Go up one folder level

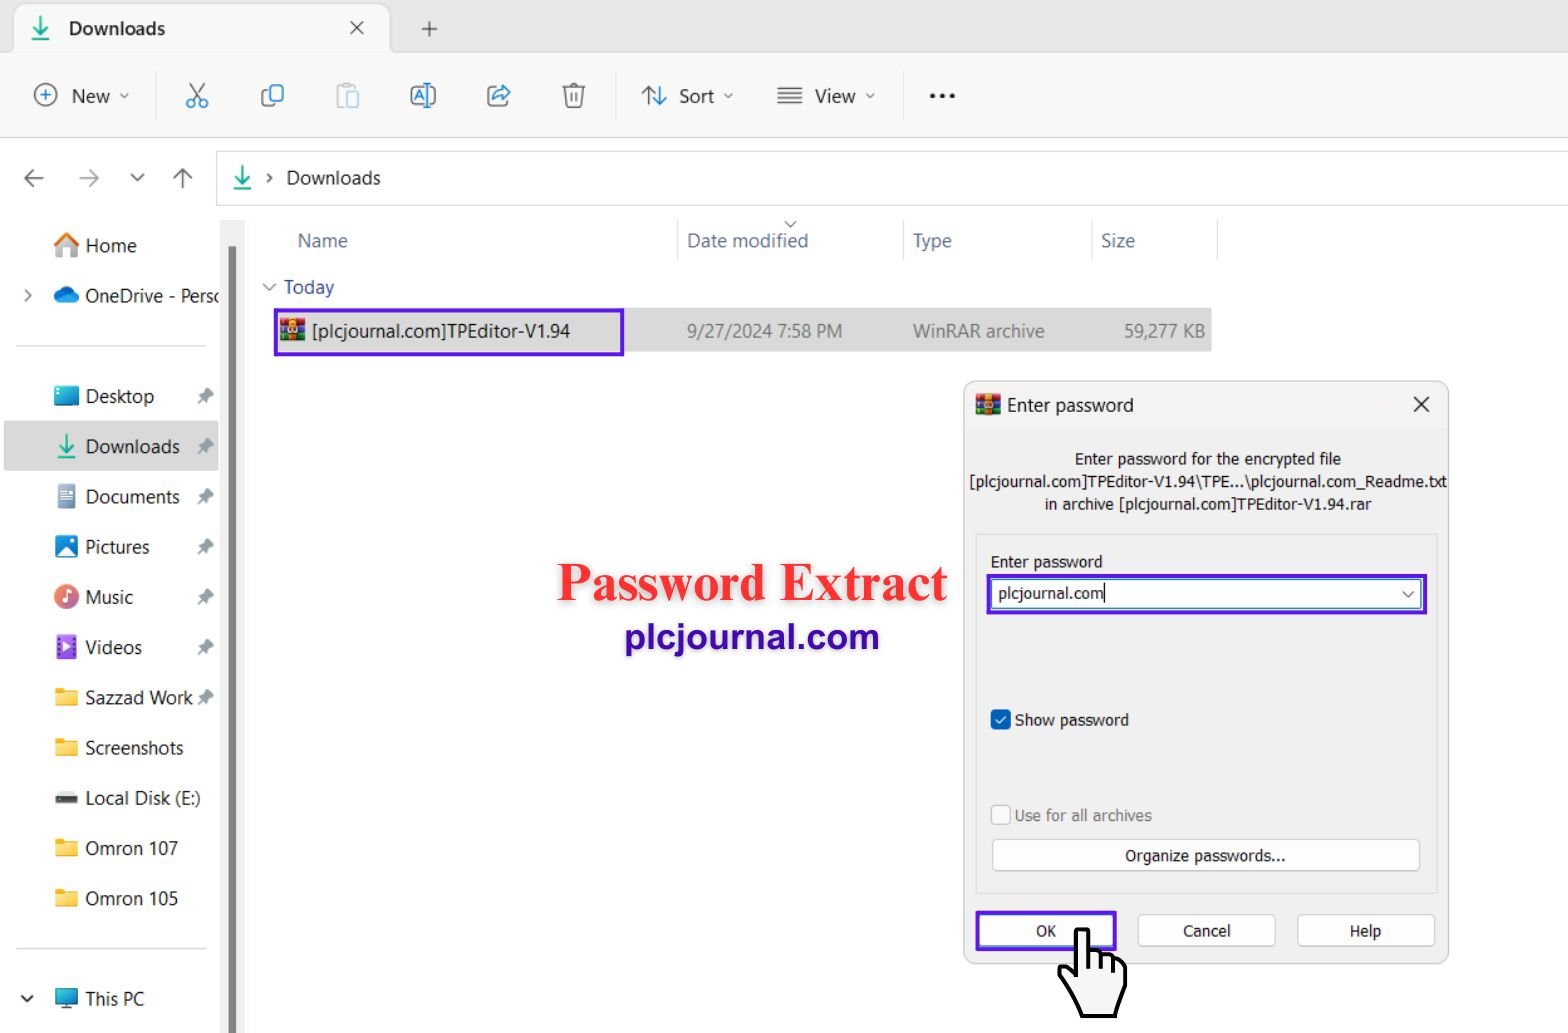pyautogui.click(x=182, y=178)
